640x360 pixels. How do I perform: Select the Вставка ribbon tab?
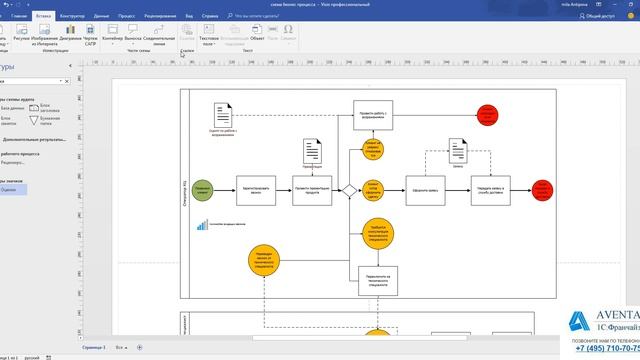[x=43, y=16]
